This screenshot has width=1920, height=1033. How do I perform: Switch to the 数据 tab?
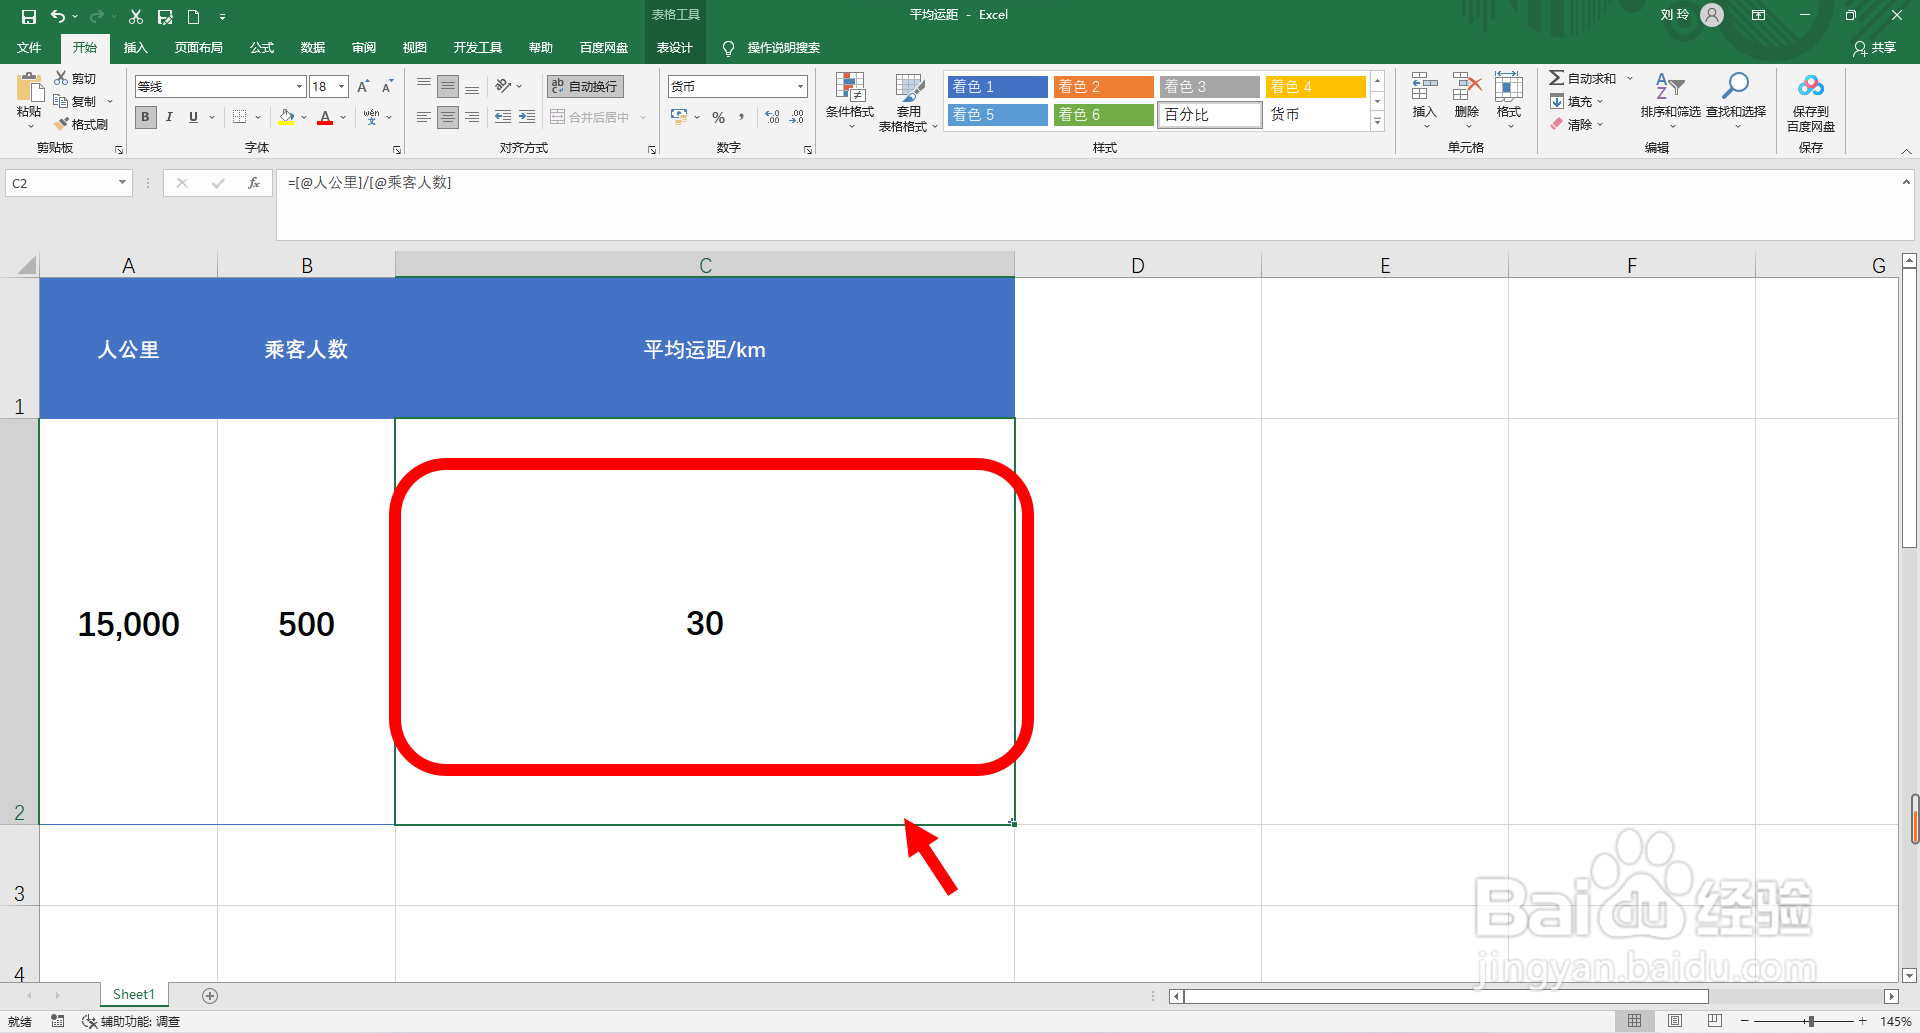click(313, 48)
